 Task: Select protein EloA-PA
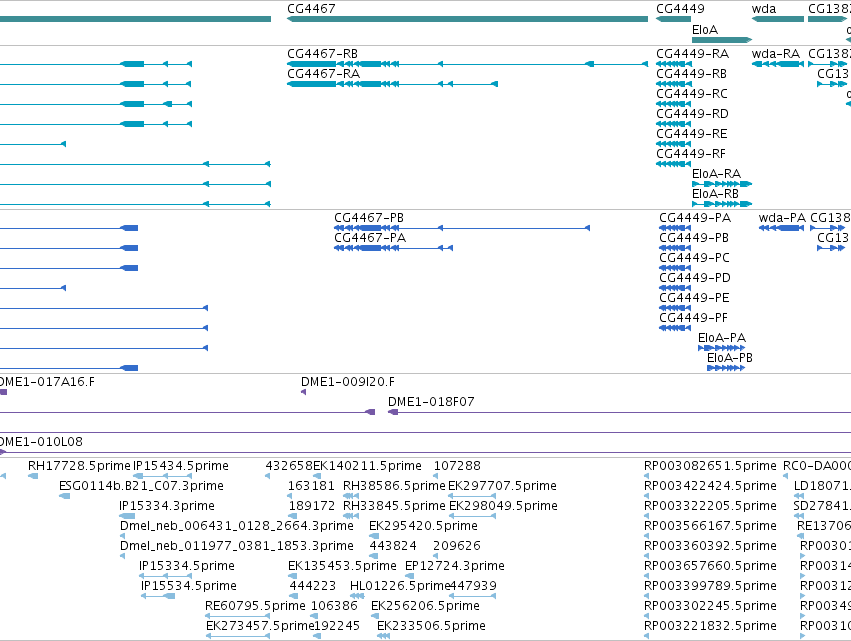(722, 348)
